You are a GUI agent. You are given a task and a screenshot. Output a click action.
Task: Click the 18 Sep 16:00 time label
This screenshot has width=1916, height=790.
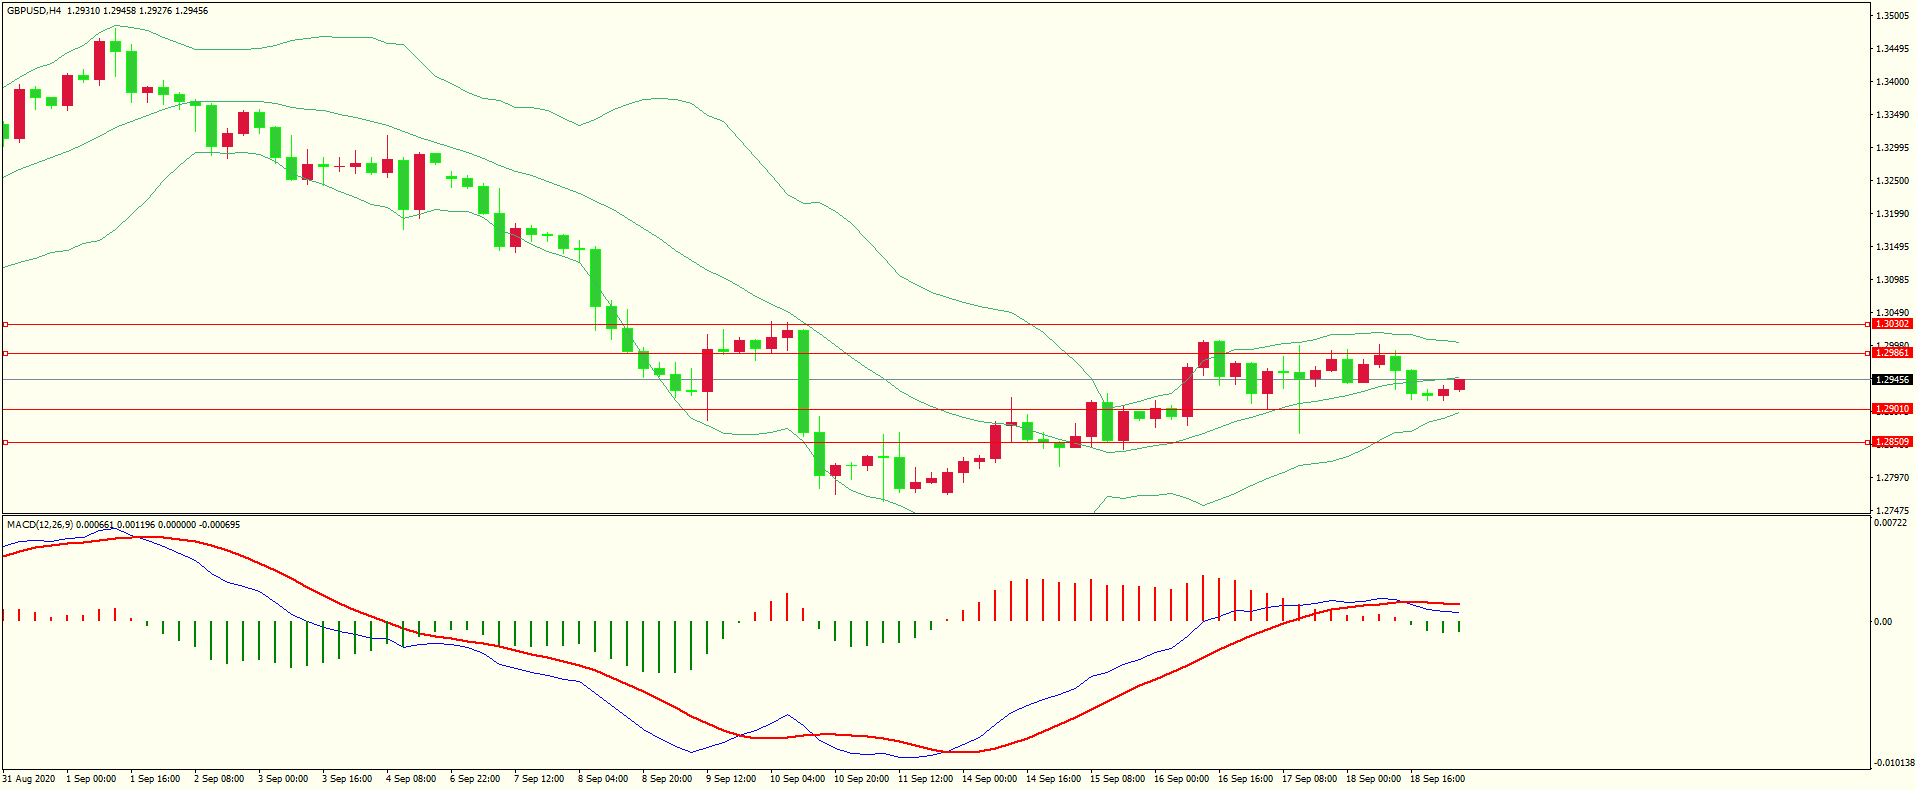(1438, 779)
